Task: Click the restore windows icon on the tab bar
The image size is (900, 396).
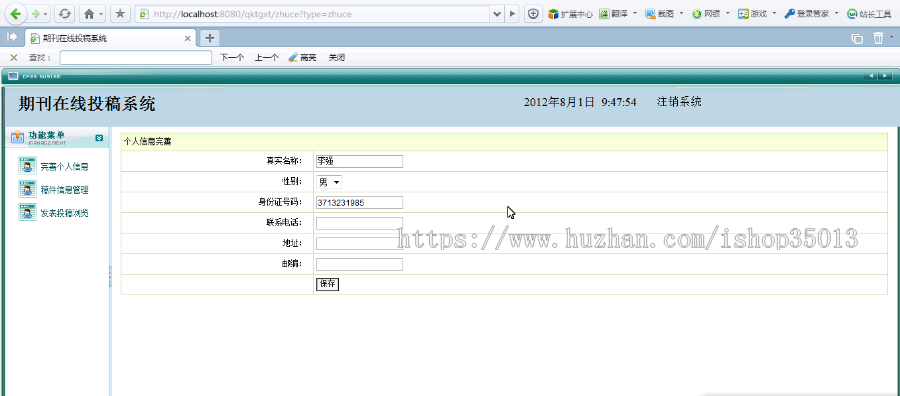Action: [857, 38]
